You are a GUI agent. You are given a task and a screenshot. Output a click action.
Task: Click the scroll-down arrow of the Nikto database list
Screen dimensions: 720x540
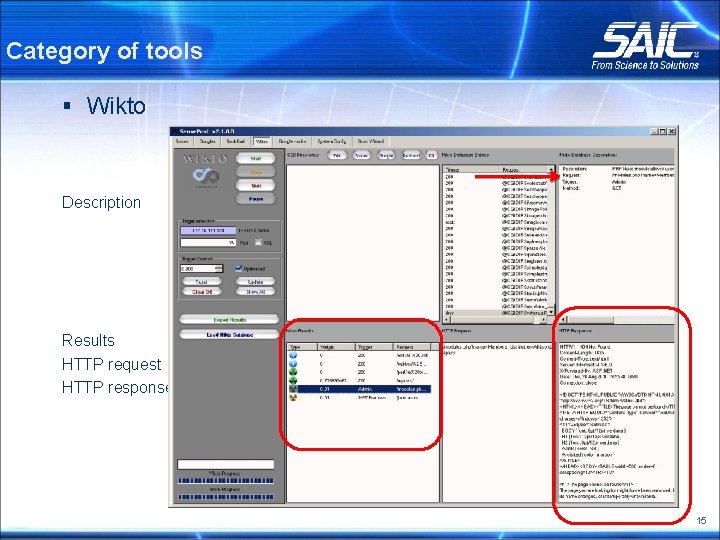(x=551, y=312)
